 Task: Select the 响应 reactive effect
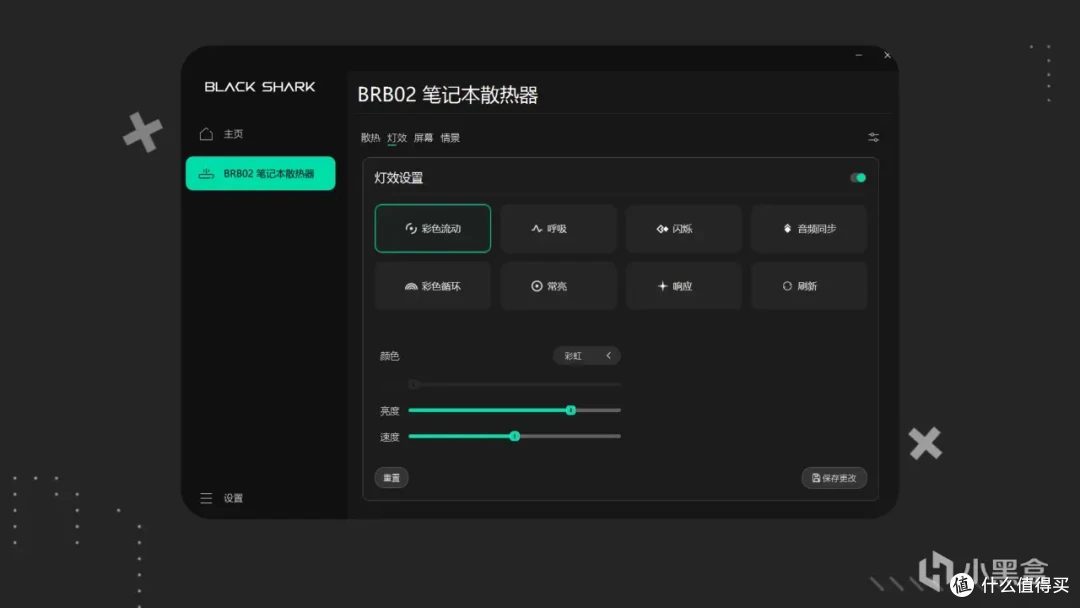684,286
